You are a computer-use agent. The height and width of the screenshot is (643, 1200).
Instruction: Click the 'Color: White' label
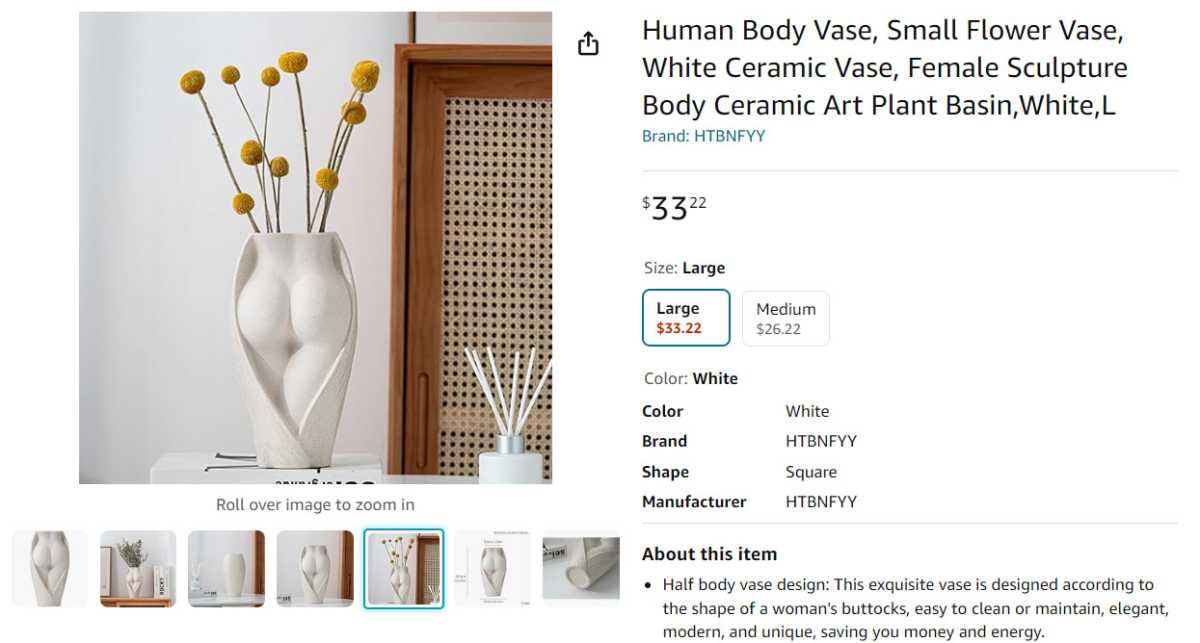tap(690, 378)
